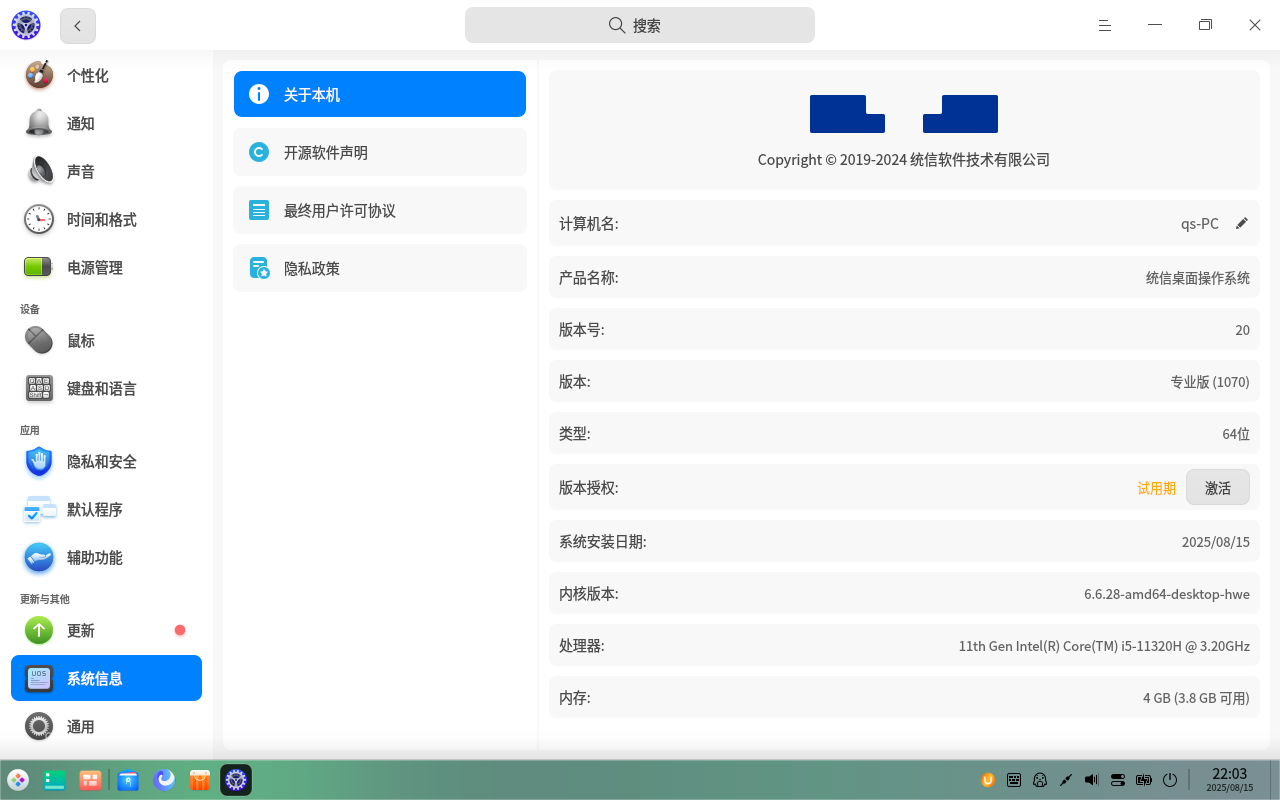
Task: Open Power Management settings
Action: (x=94, y=268)
